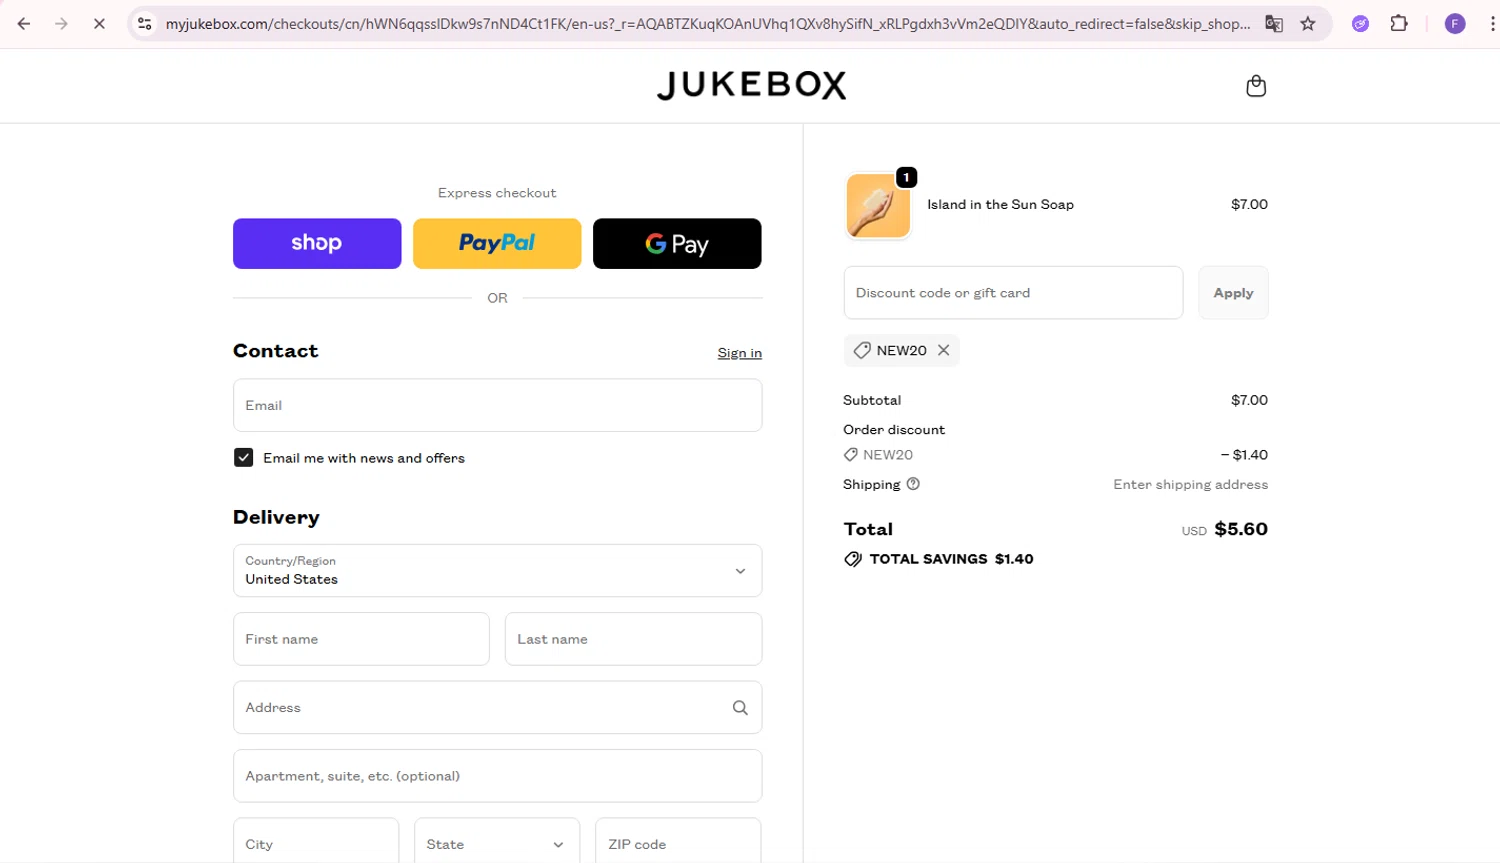1500x863 pixels.
Task: Uncheck Email me with news and offers
Action: coord(243,458)
